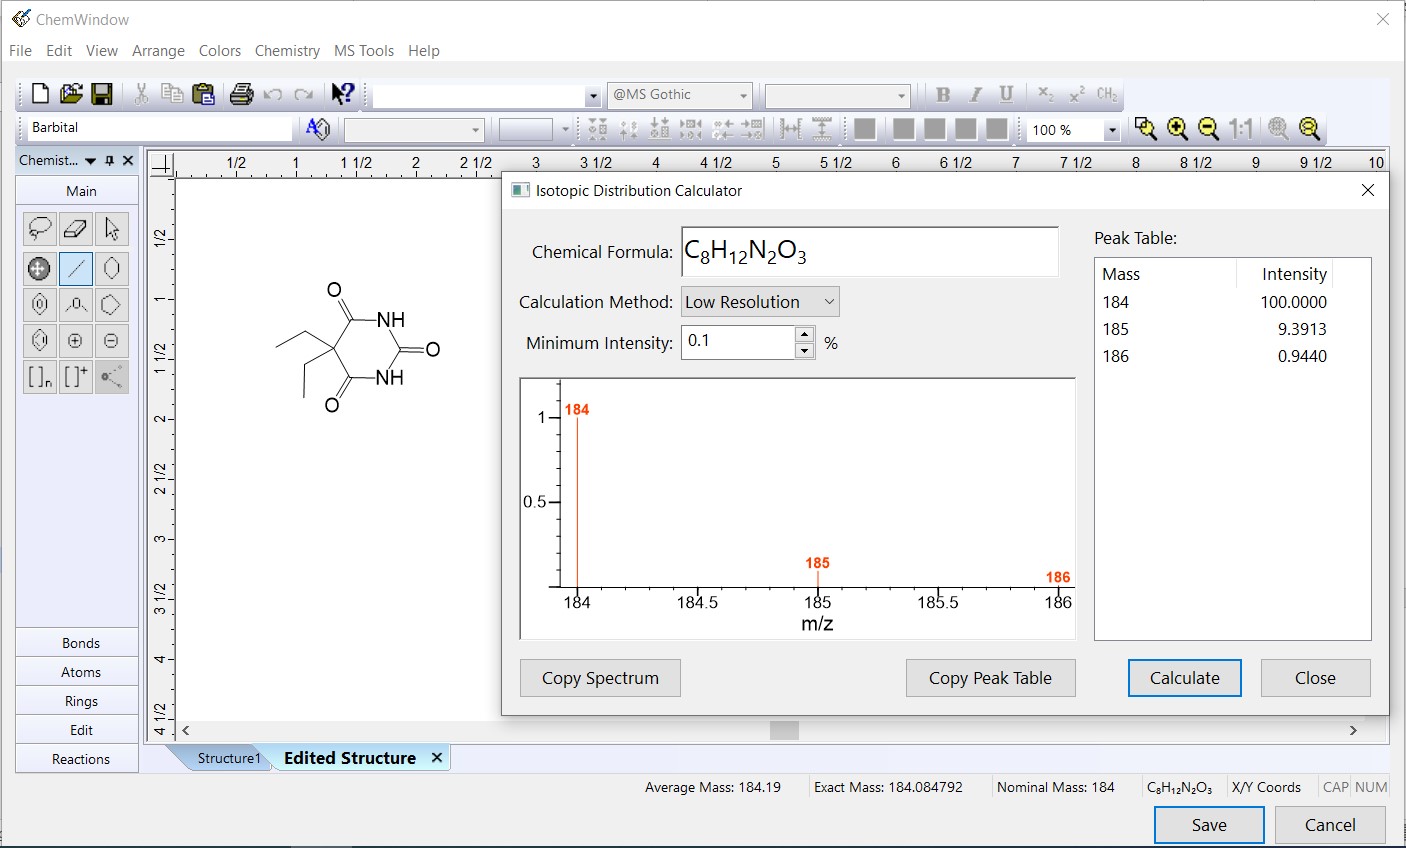Select the positive charge tool
Screen dimensions: 1406x848
point(75,341)
